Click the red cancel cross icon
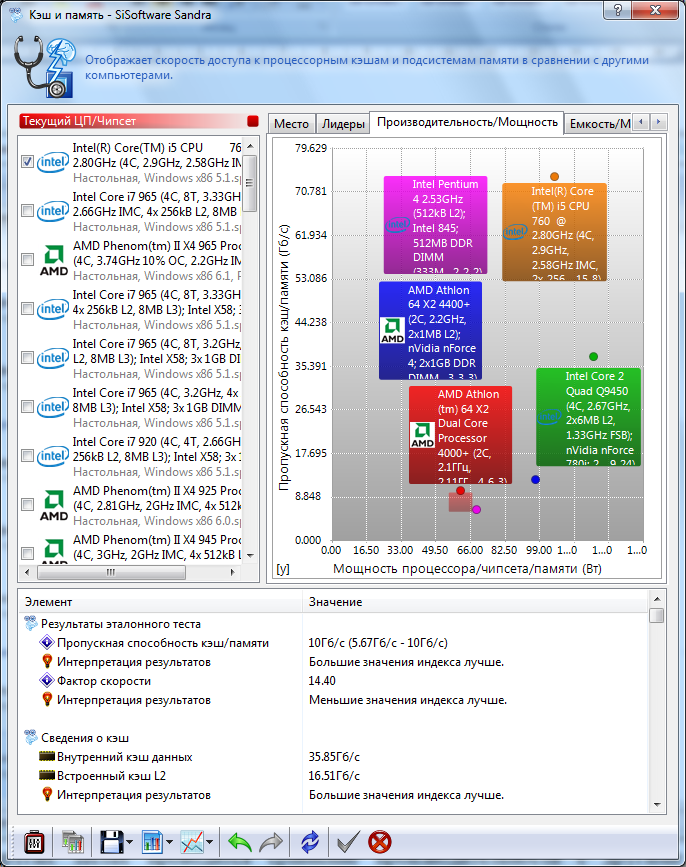Viewport: 686px width, 867px height. pos(380,842)
